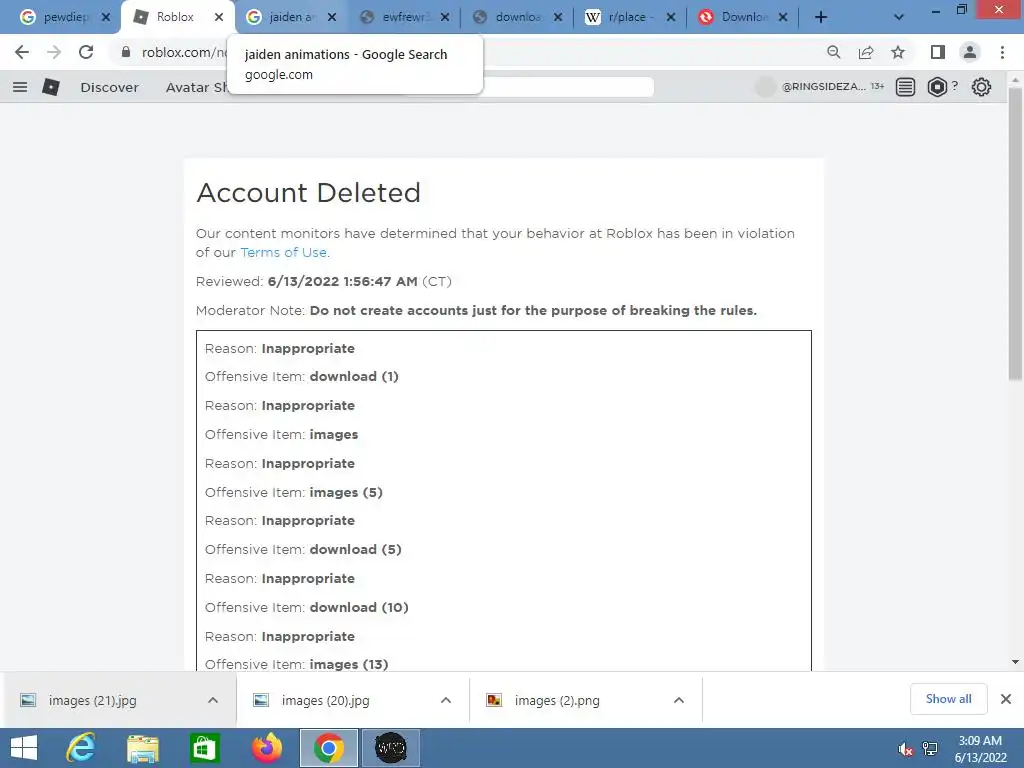Image resolution: width=1024 pixels, height=768 pixels.
Task: Reload the Roblox page
Action: pos(86,52)
